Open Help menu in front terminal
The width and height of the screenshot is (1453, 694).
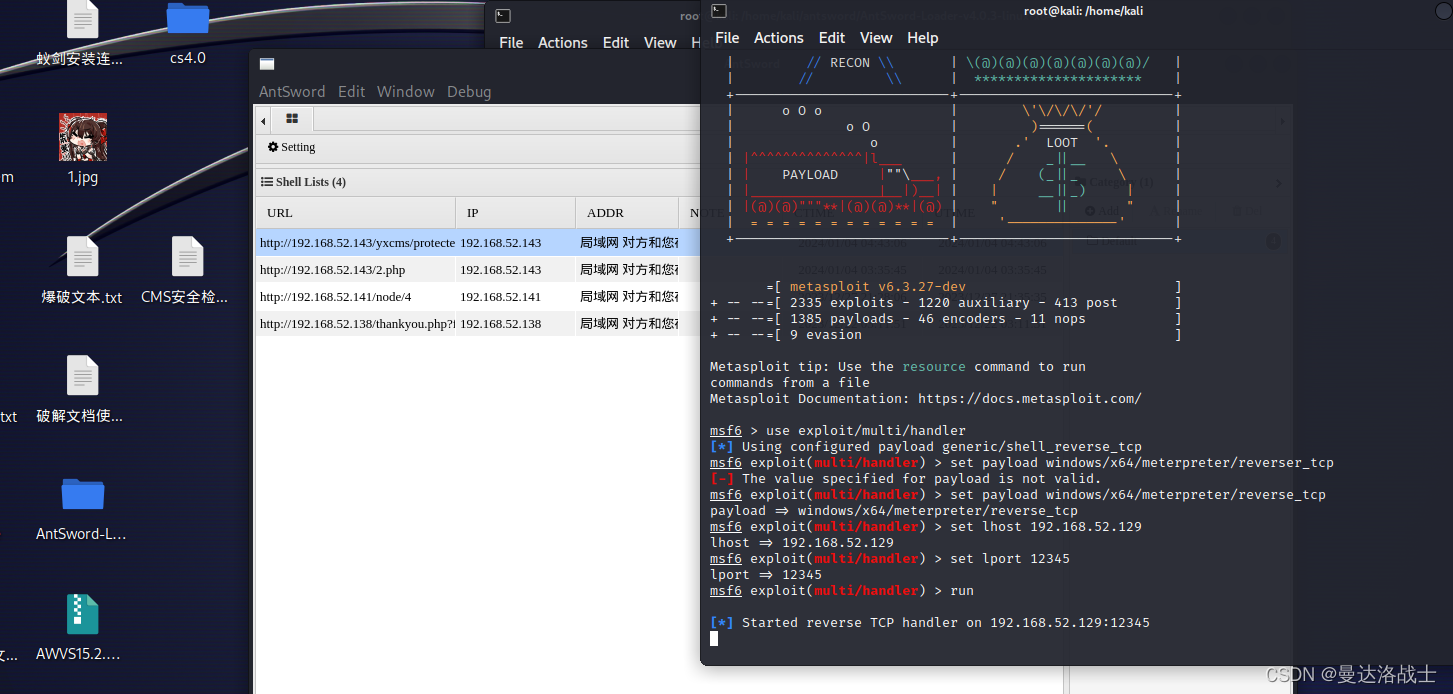pos(923,37)
